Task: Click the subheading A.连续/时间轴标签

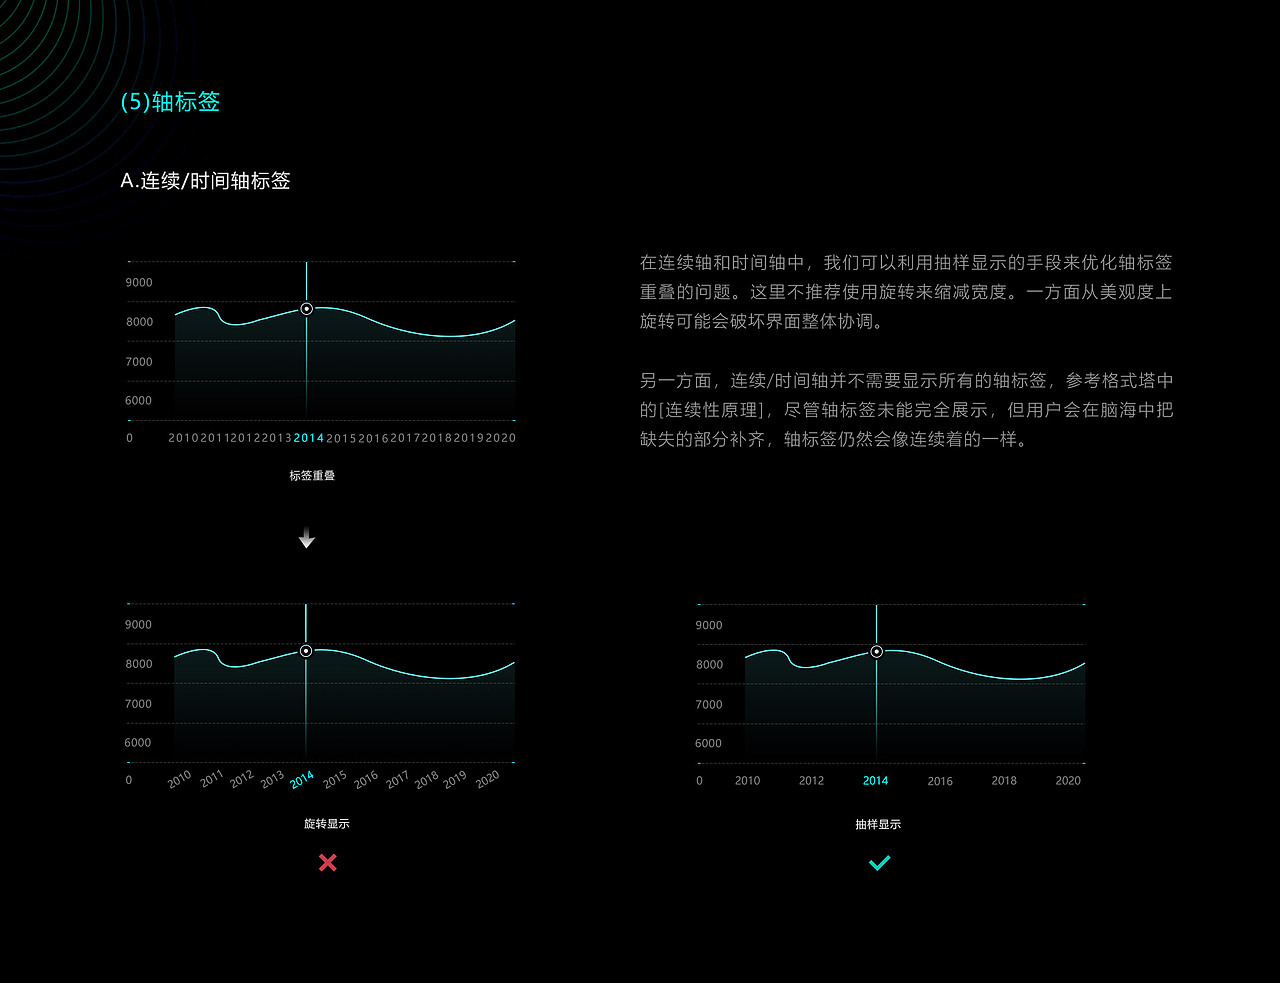Action: tap(205, 181)
